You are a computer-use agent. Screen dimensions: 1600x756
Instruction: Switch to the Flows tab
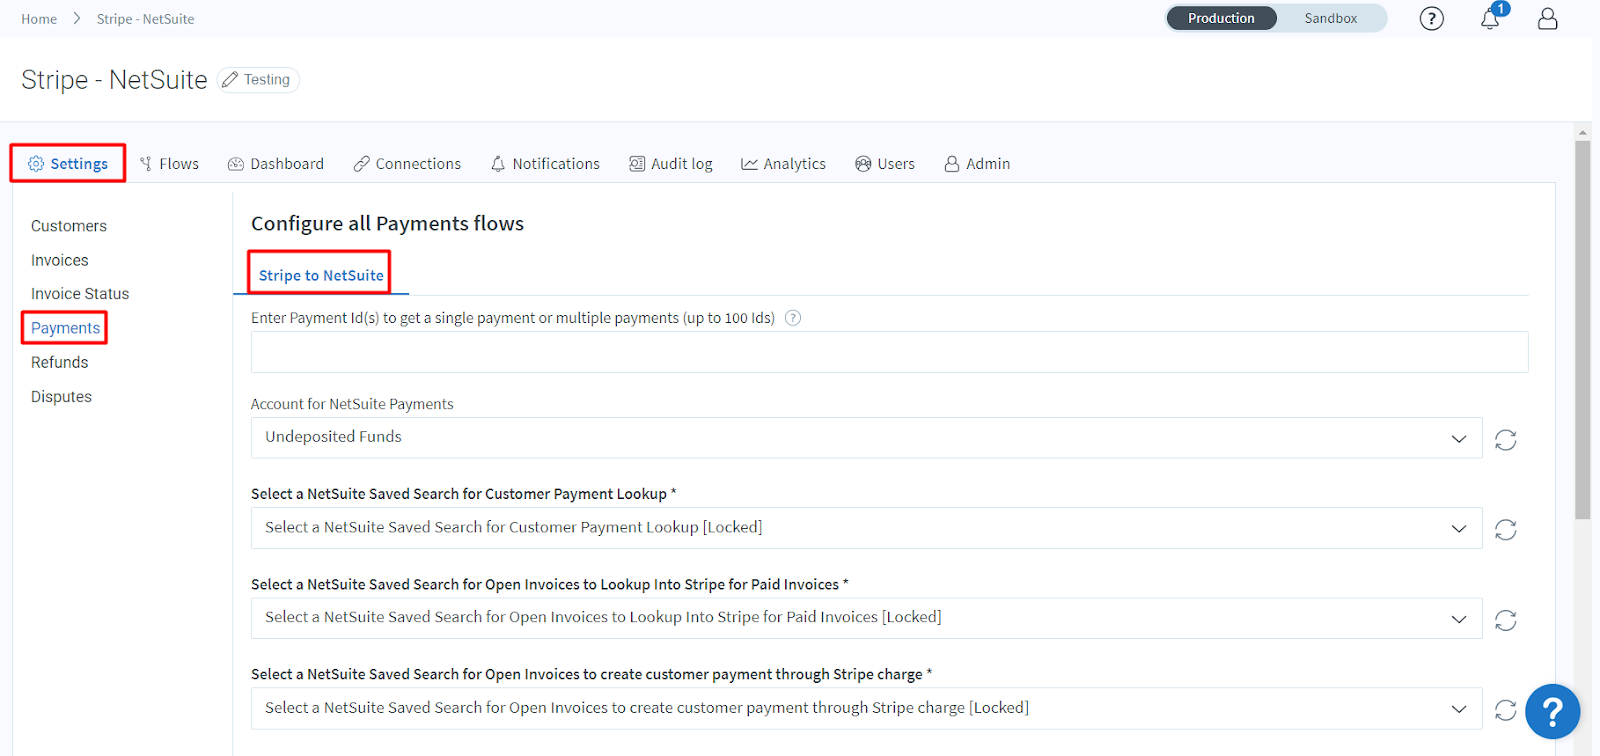[x=169, y=164]
